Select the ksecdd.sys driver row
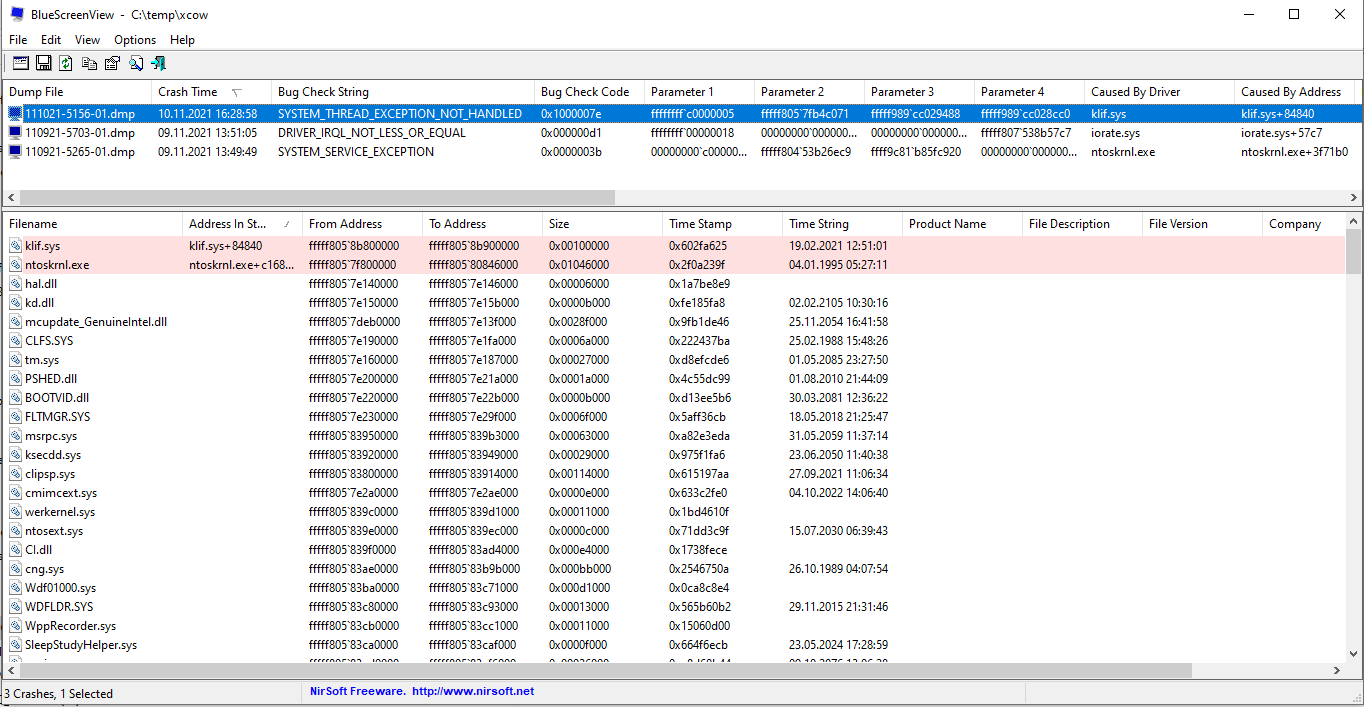Screen dimensions: 1364x707 [x=674, y=454]
